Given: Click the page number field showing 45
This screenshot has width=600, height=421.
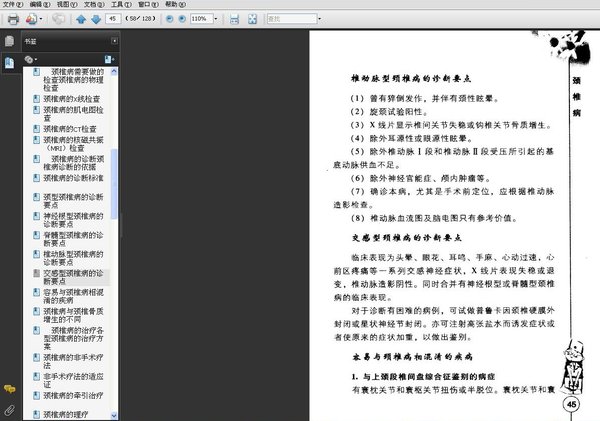Looking at the screenshot, I should coord(113,18).
